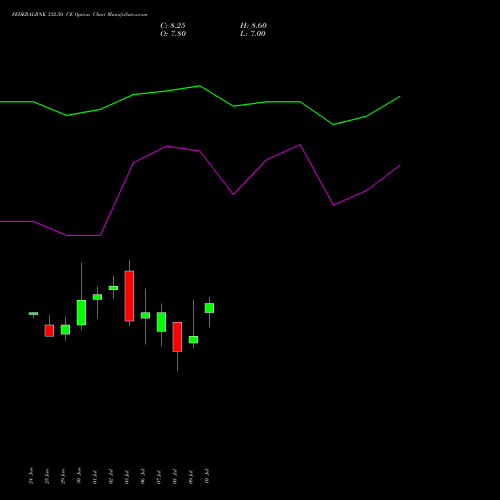Click the red candle above 25 Jun
Image resolution: width=500 pixels, height=500 pixels.
point(49,331)
